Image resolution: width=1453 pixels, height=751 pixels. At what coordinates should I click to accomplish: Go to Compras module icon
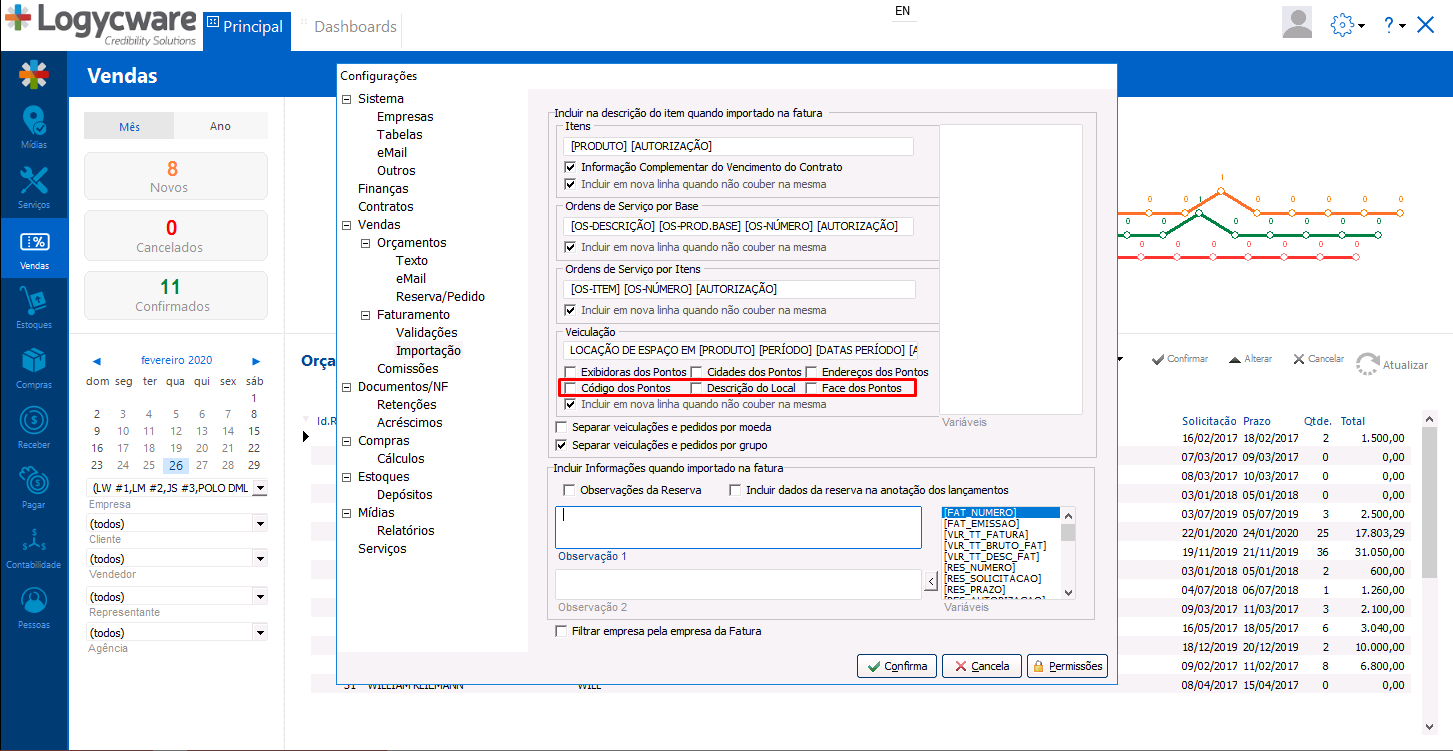(33, 366)
